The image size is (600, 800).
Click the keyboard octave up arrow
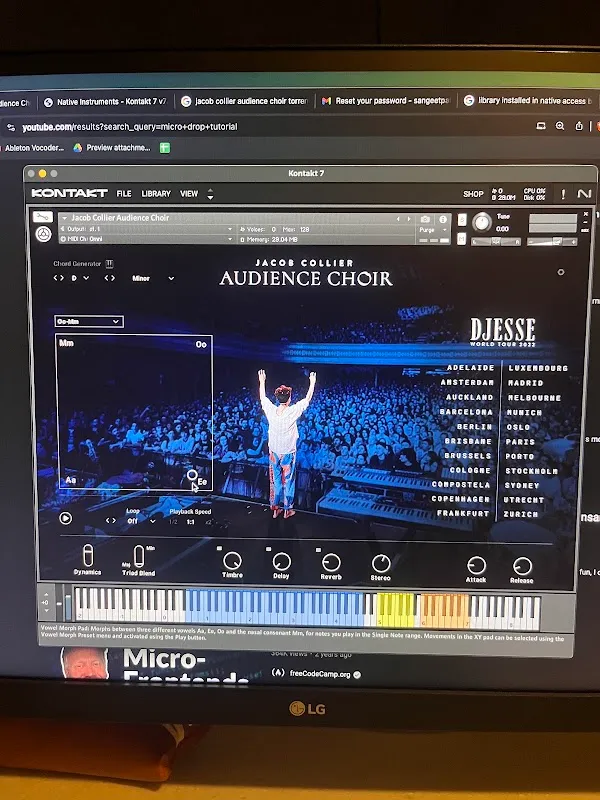coord(46,595)
